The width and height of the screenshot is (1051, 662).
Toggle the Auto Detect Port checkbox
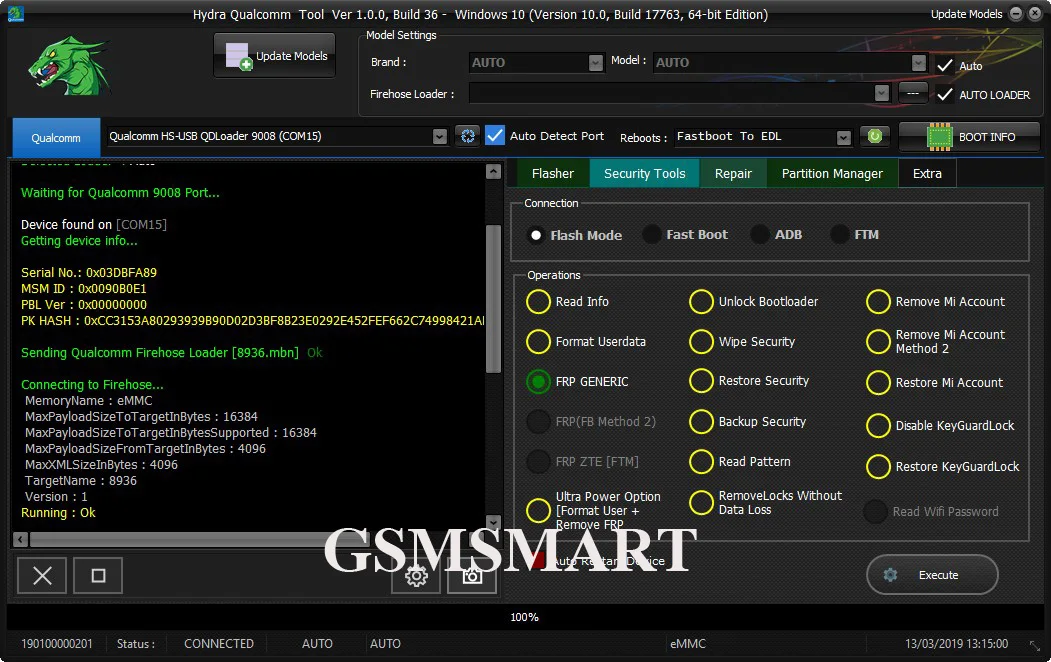[x=495, y=136]
